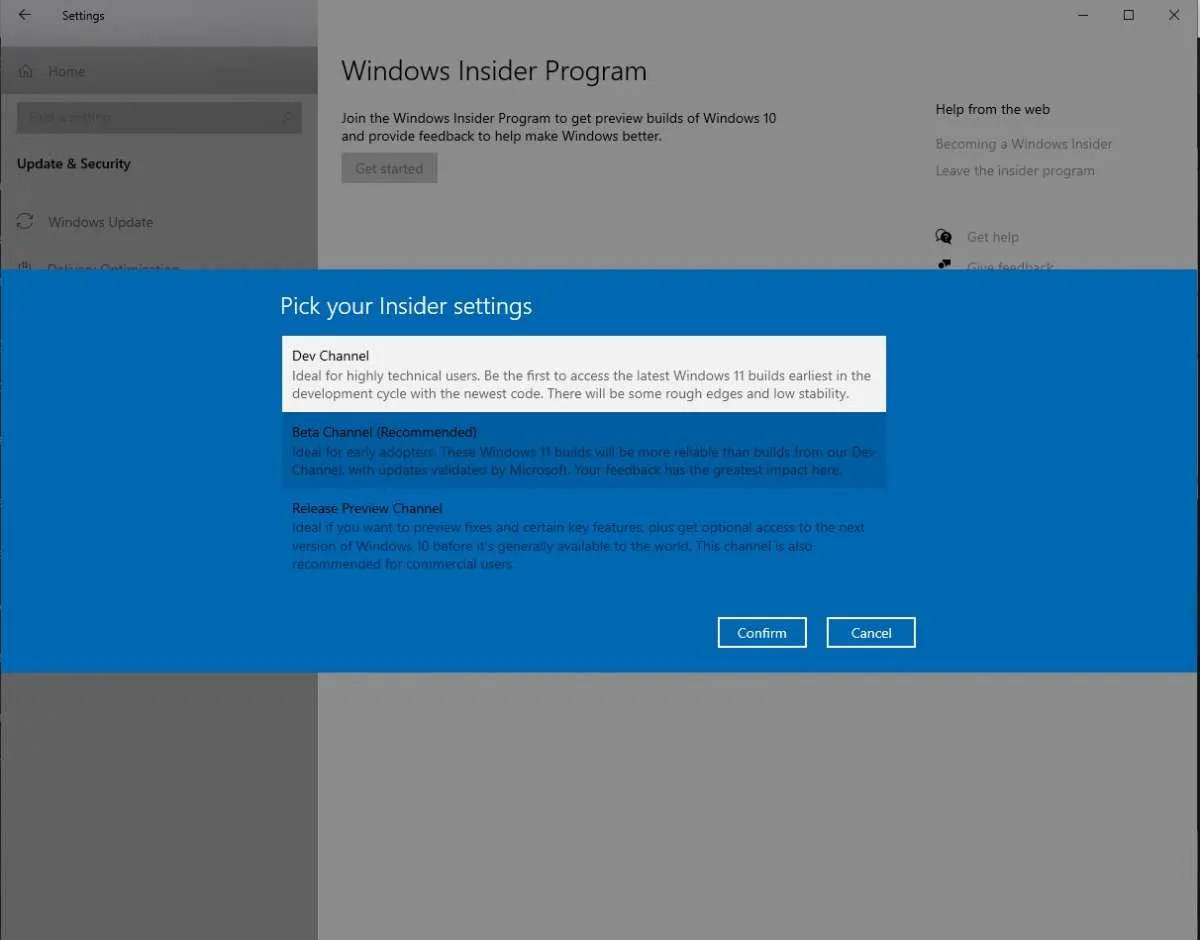Open the Leave the insider program link
Viewport: 1200px width, 940px height.
(x=1015, y=170)
